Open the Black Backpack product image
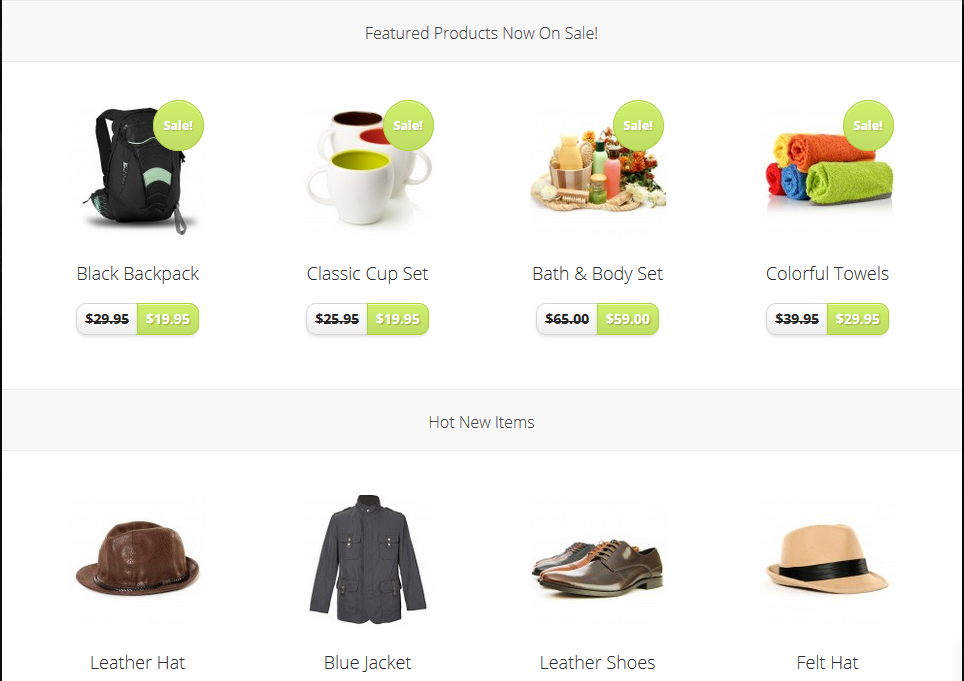This screenshot has width=964, height=681. pyautogui.click(x=138, y=171)
